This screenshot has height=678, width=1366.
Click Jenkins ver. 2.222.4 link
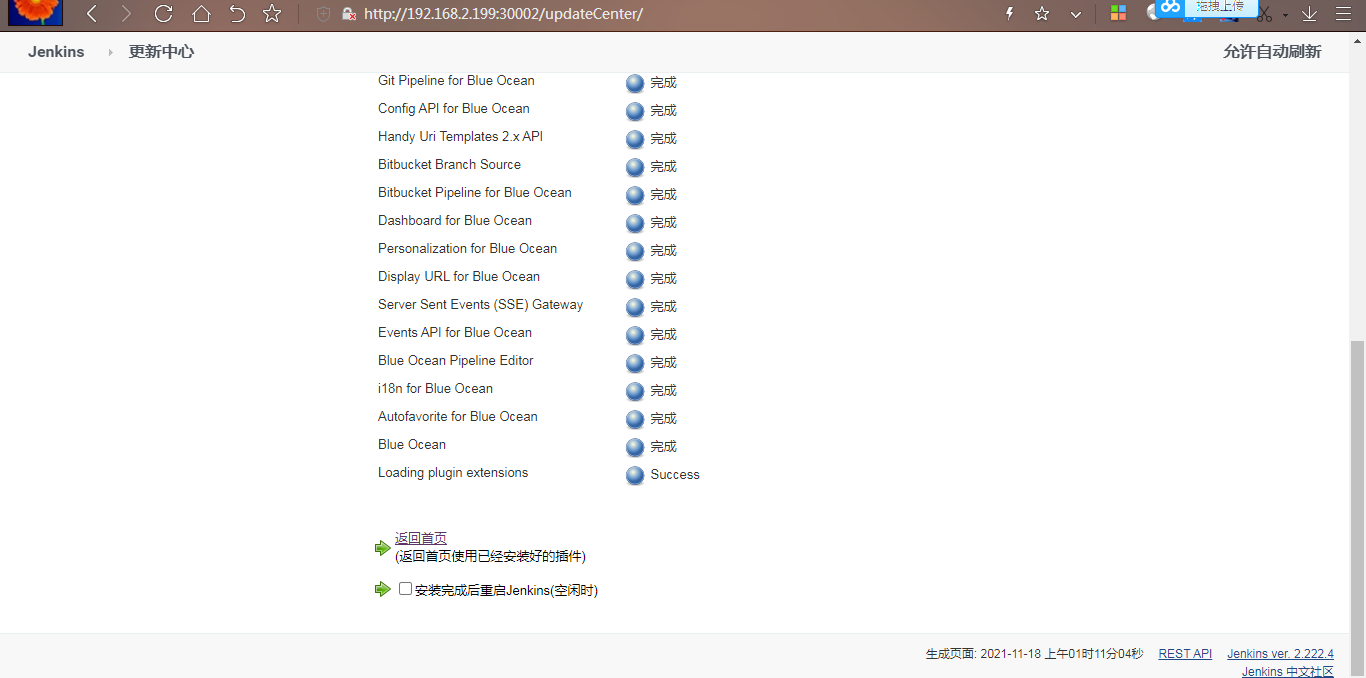pos(1280,654)
